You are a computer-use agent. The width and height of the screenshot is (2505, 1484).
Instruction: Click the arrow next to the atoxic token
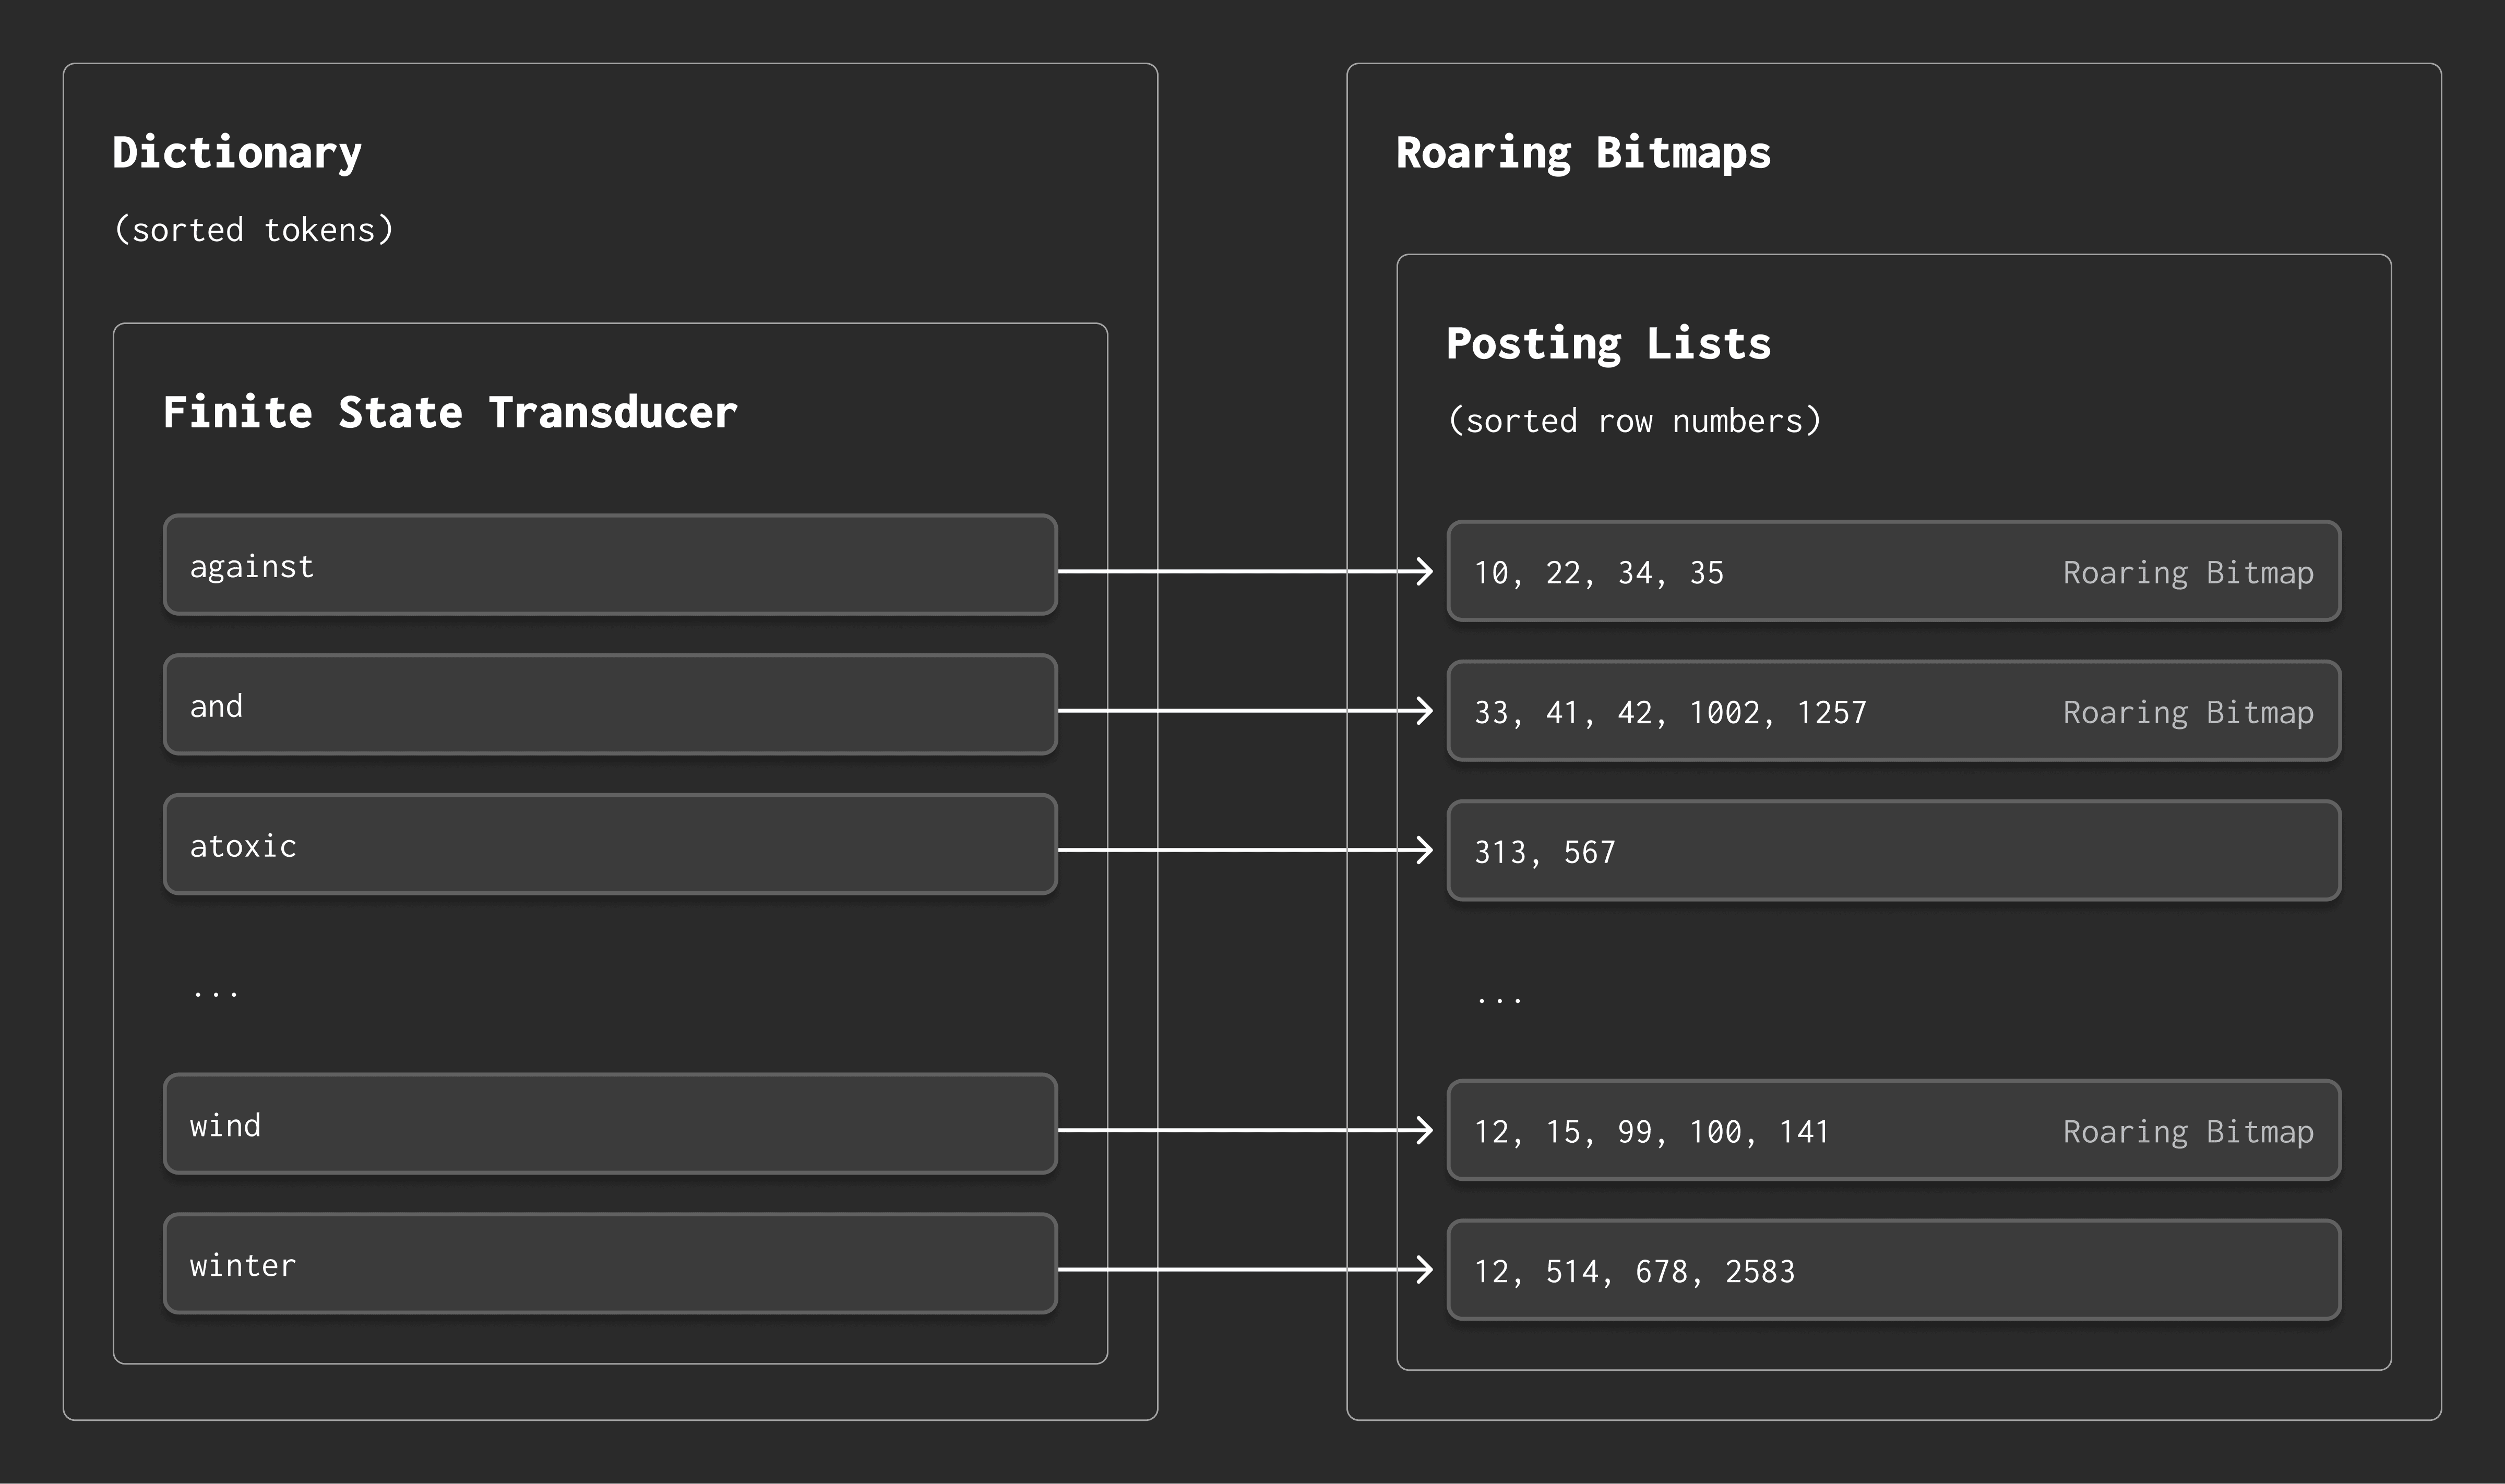click(1245, 850)
